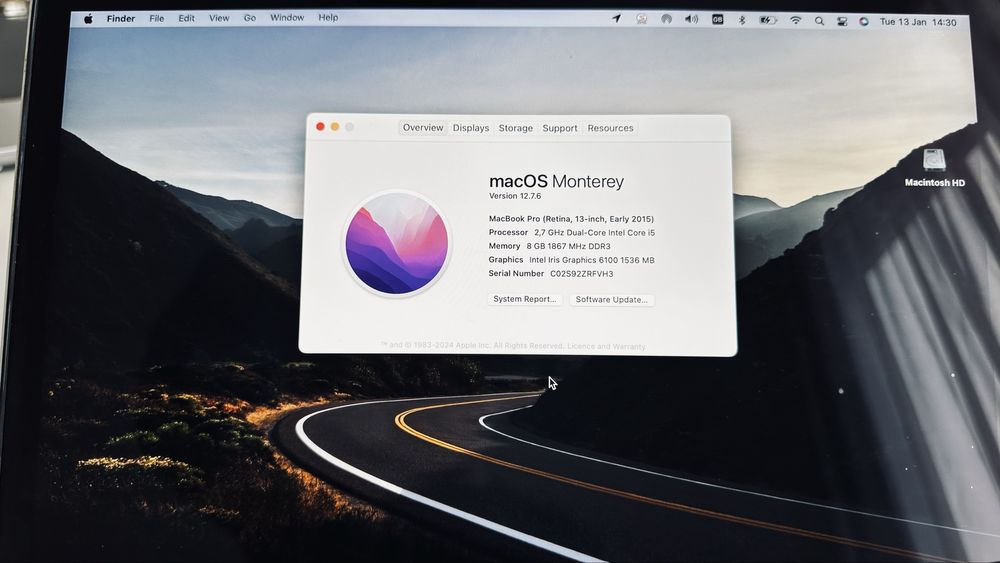This screenshot has height=563, width=1000.
Task: Click the face icon next to location arrow
Action: pos(642,19)
